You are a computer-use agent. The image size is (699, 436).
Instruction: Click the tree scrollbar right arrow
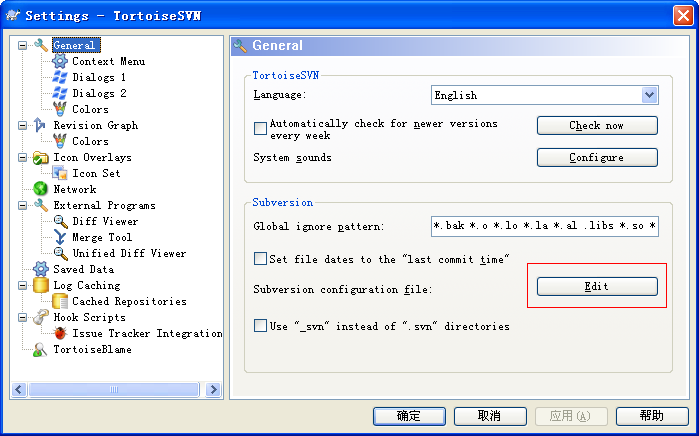coord(214,389)
